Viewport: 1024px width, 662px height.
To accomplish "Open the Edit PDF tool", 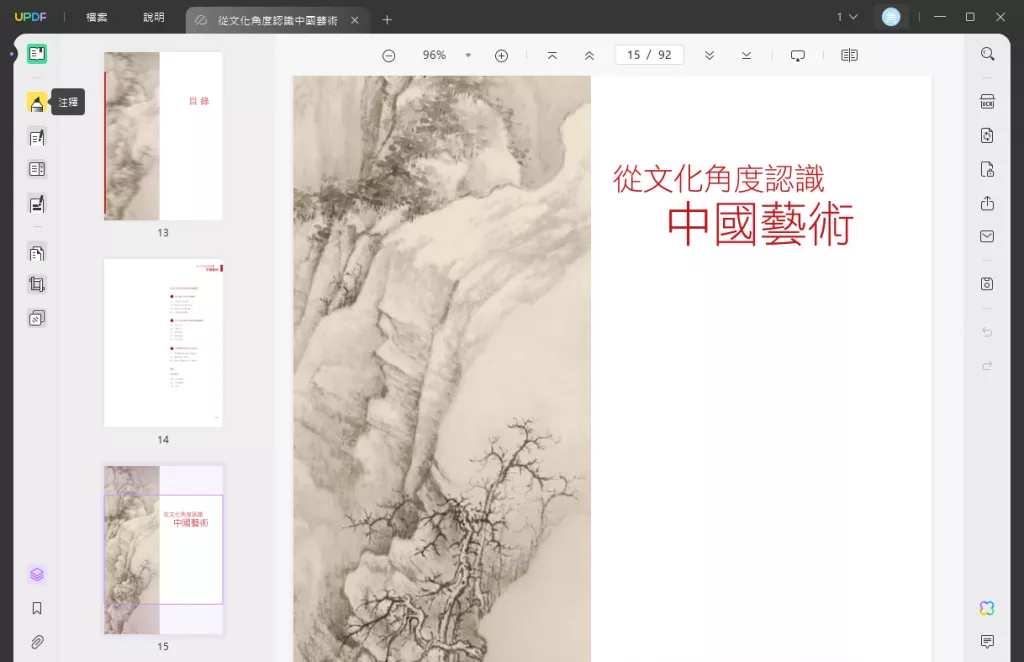I will pos(37,137).
